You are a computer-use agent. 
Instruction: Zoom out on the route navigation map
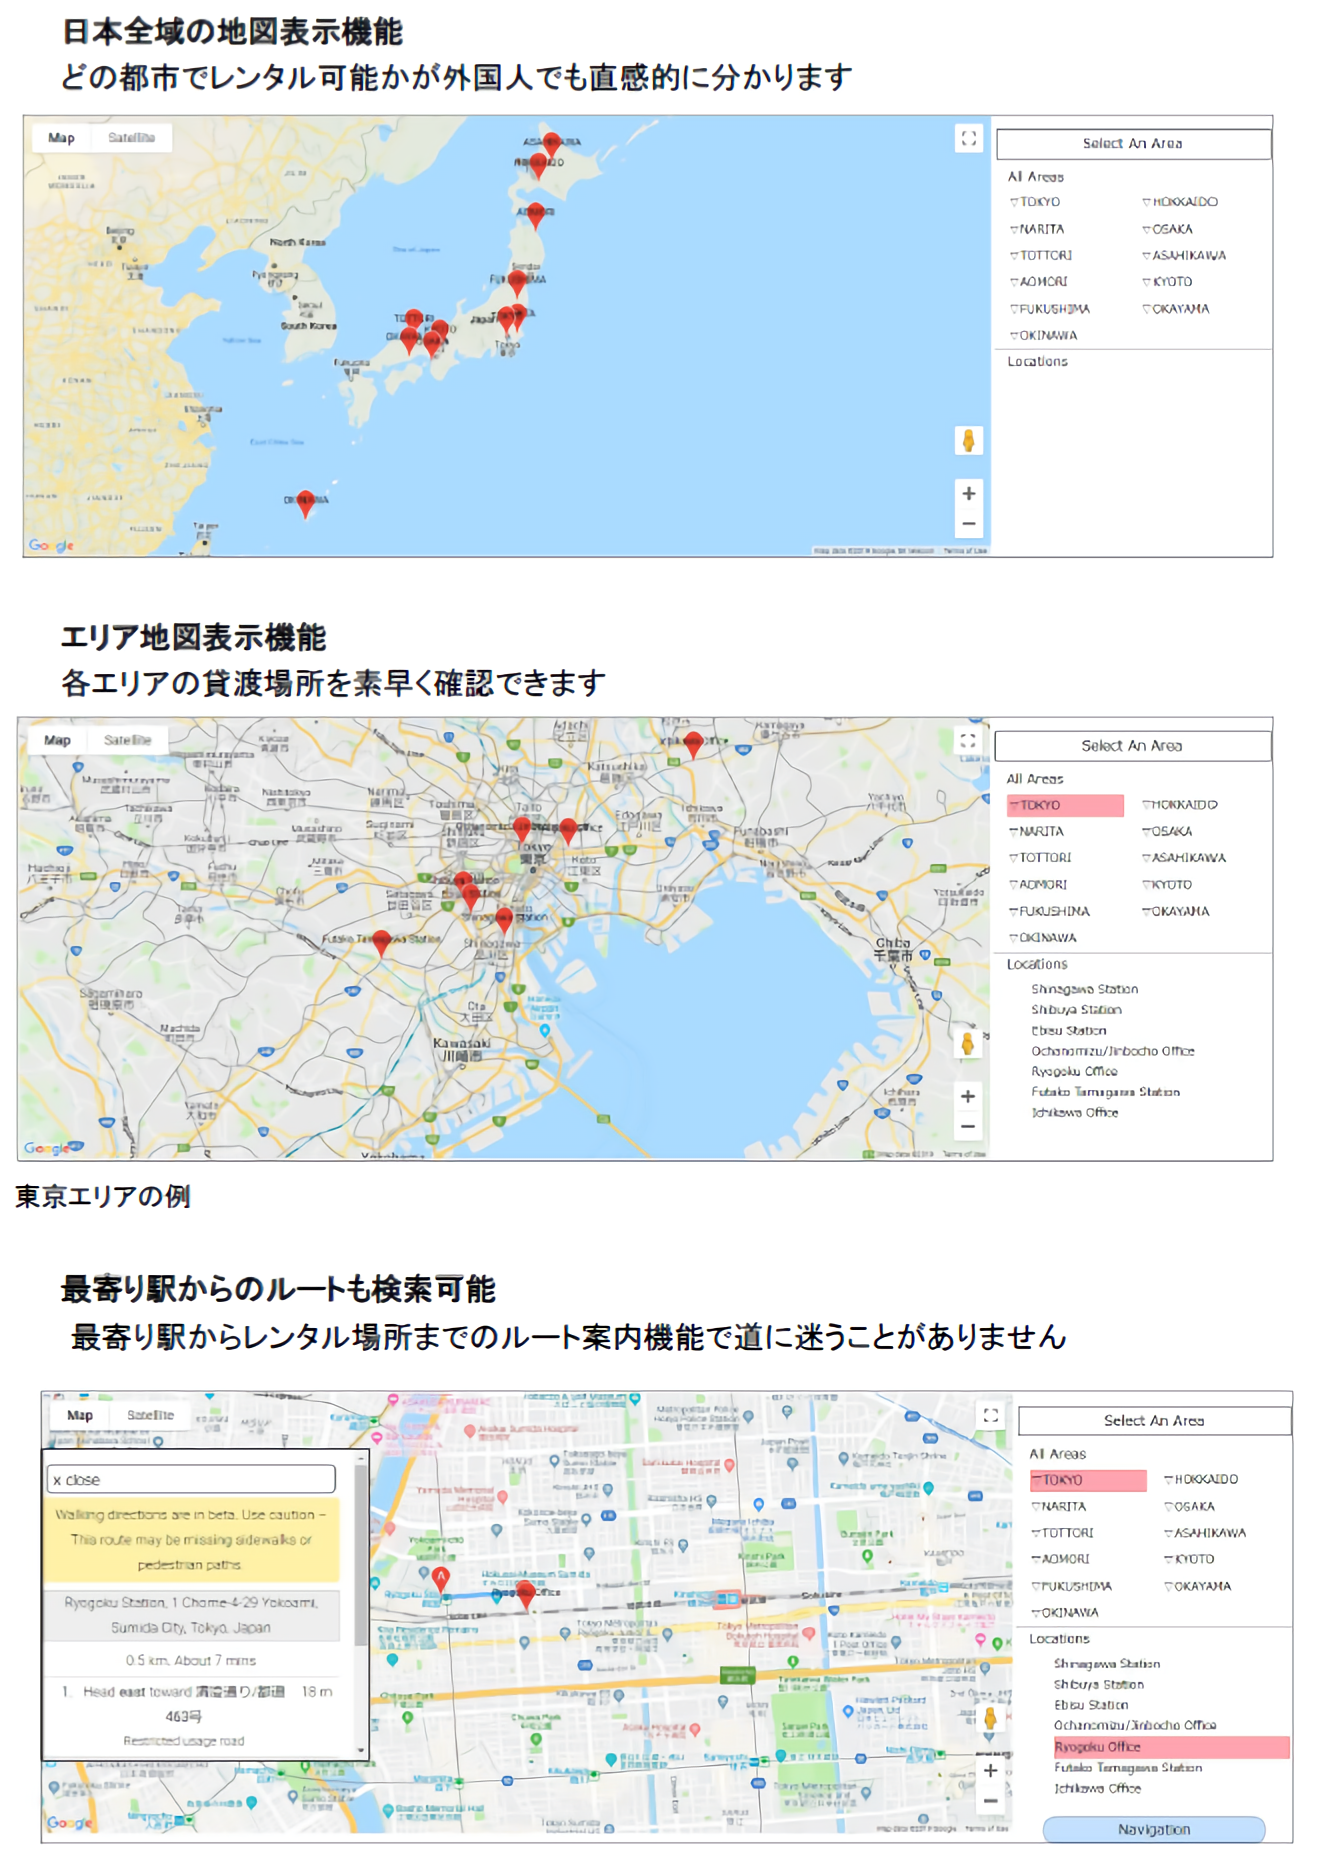[x=990, y=1801]
